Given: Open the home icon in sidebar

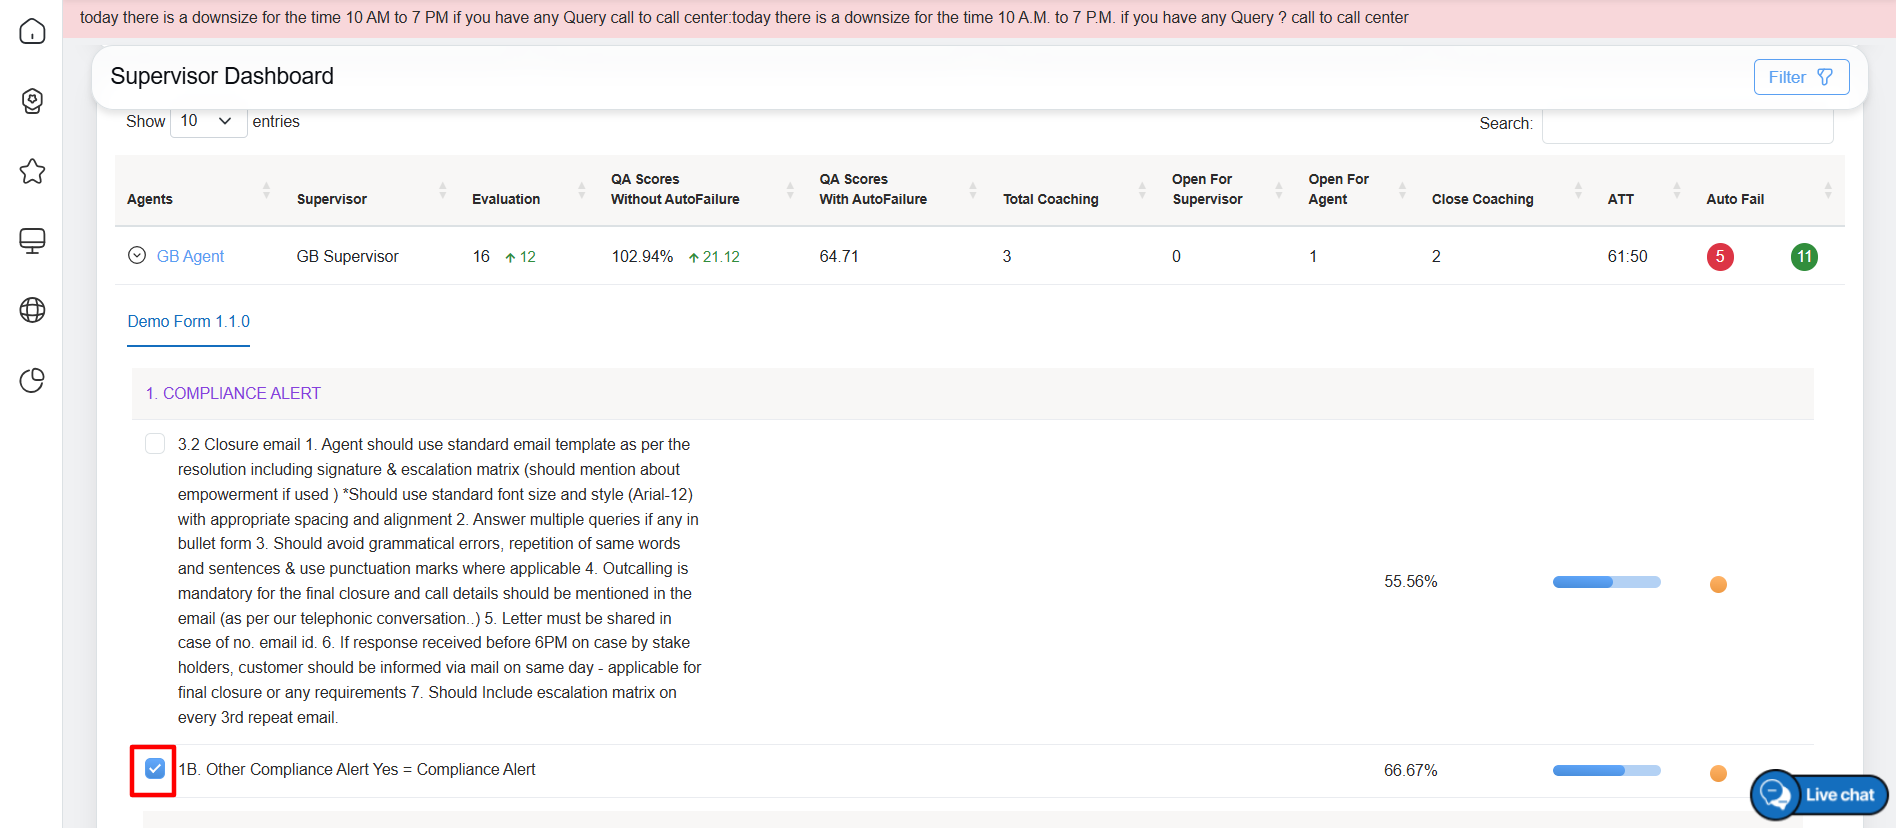Looking at the screenshot, I should pyautogui.click(x=32, y=31).
